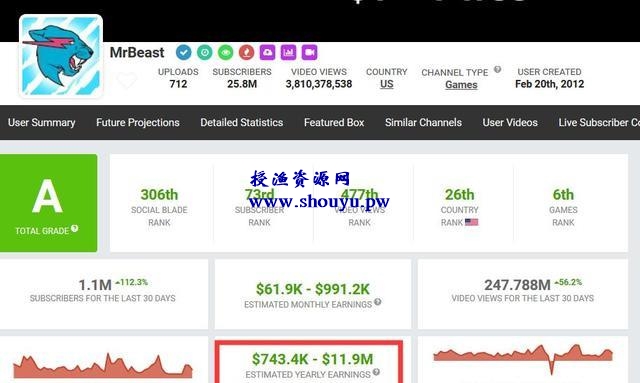Follow the Games channel type link
640x383 pixels.
coord(461,85)
